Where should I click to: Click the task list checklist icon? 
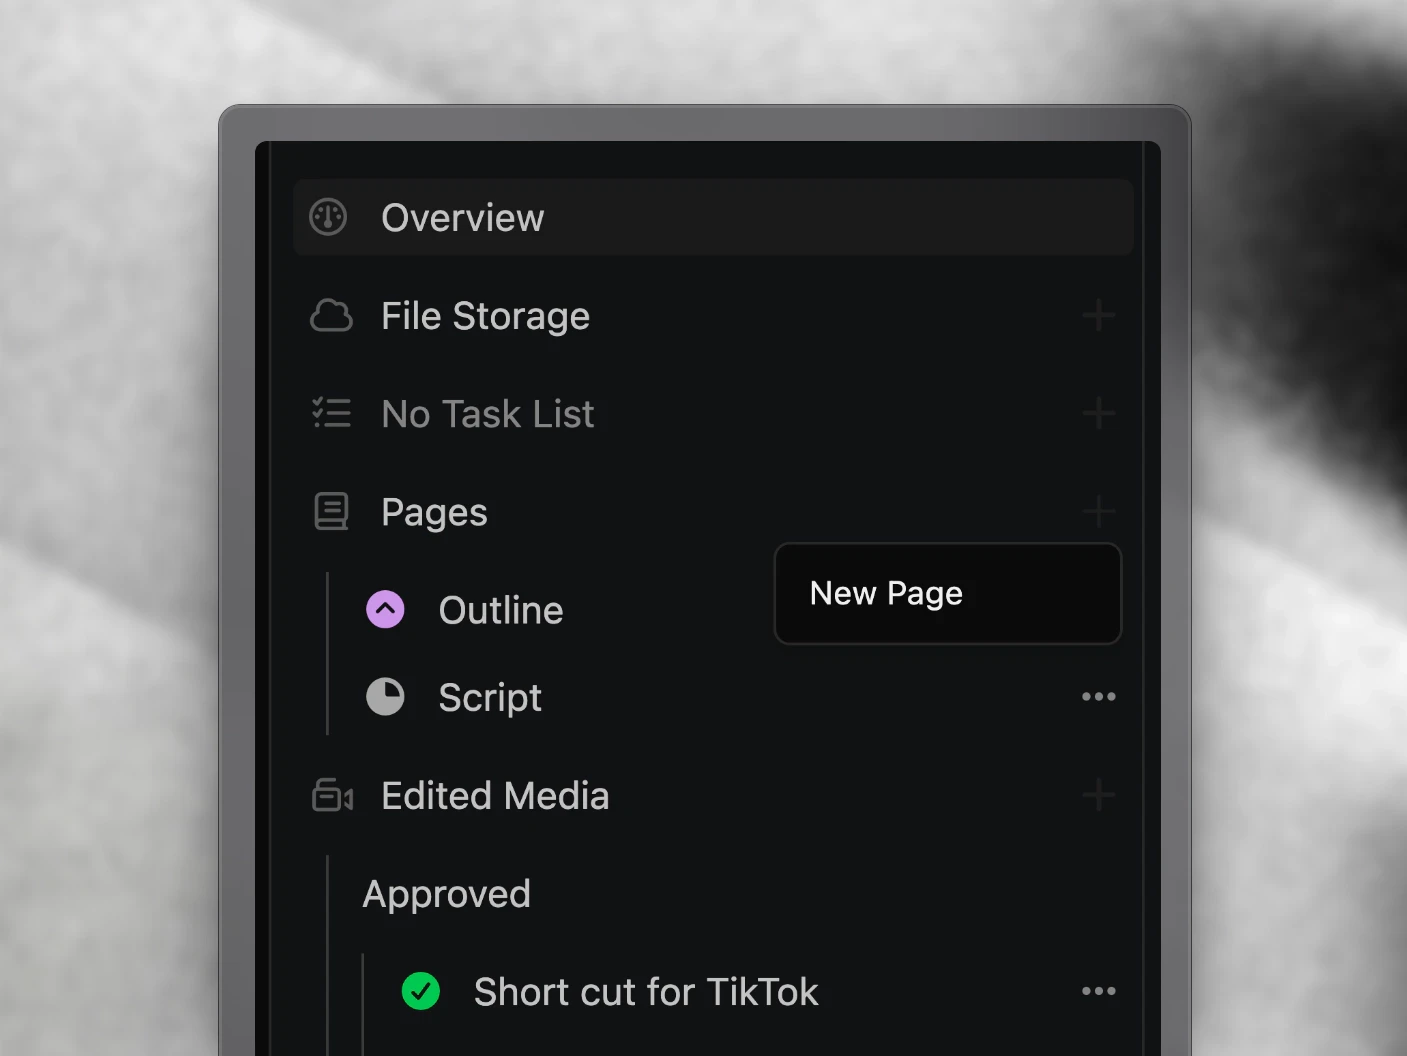click(x=331, y=413)
